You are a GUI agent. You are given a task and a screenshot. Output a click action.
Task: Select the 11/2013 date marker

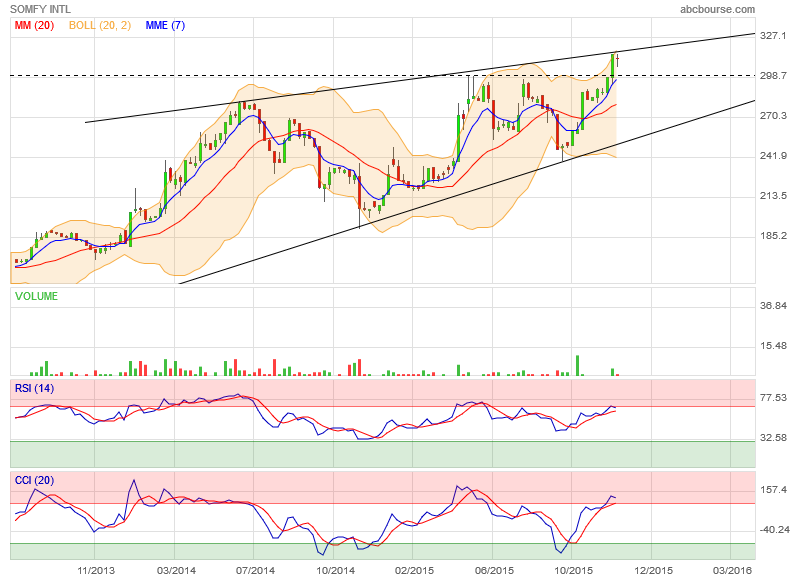pos(96,570)
